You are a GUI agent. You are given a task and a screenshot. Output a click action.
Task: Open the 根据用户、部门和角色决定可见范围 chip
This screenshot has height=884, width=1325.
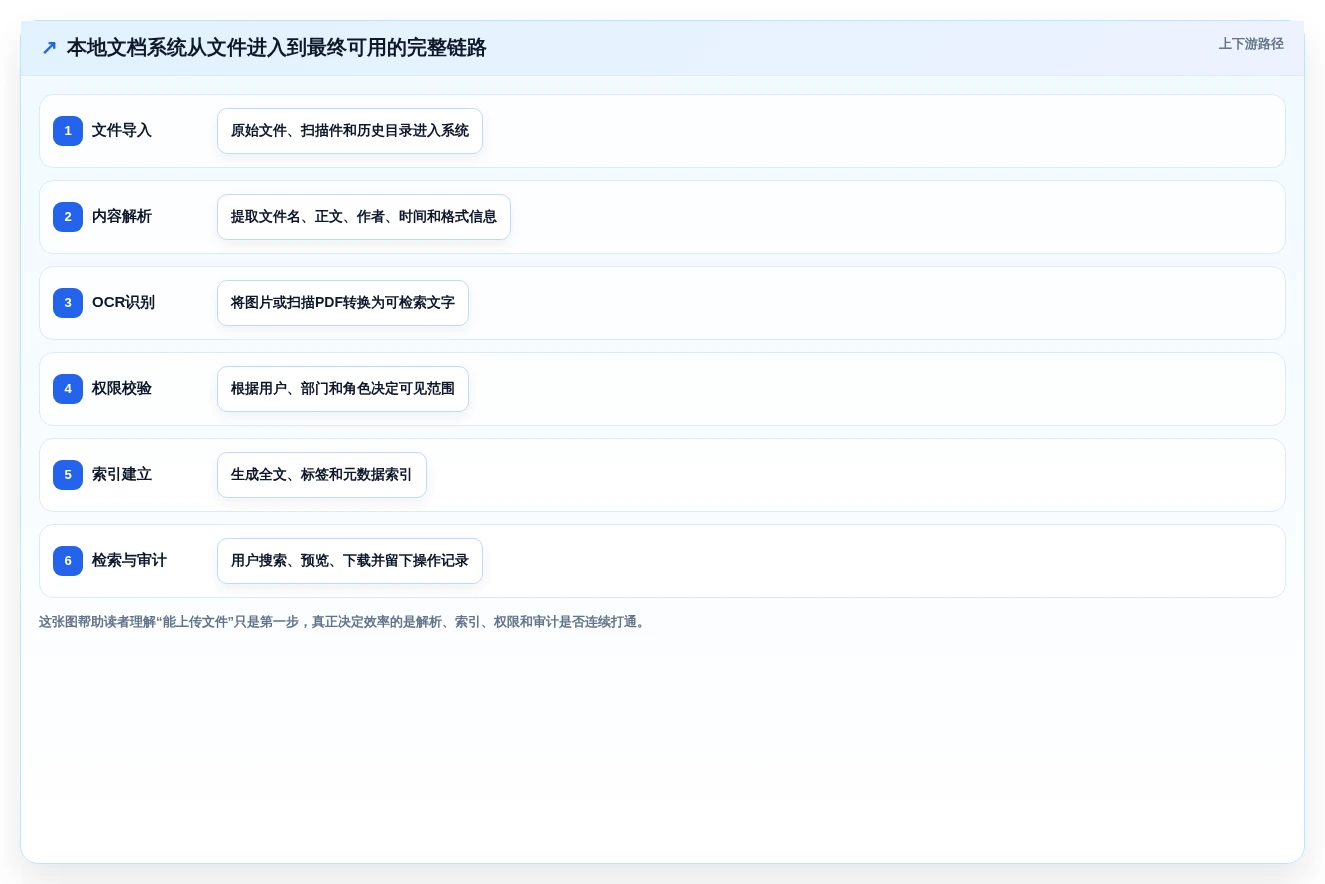pyautogui.click(x=343, y=389)
